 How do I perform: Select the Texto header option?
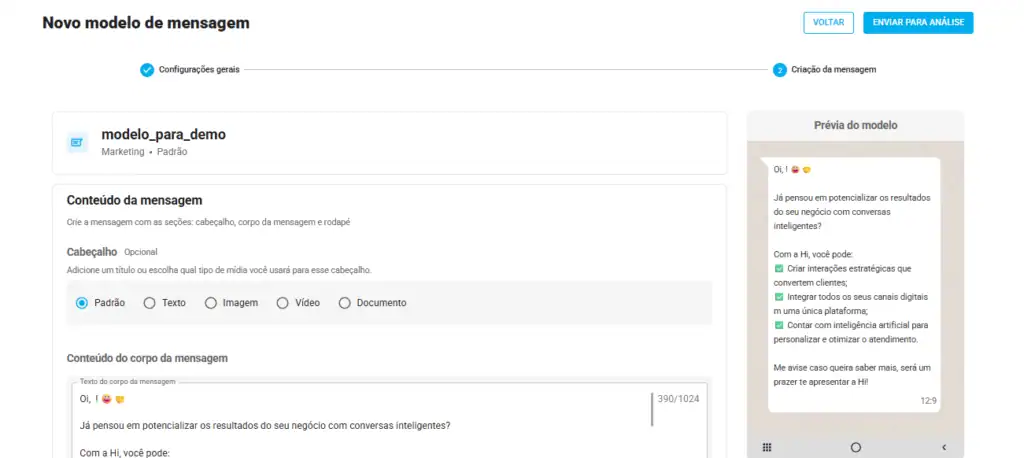pyautogui.click(x=150, y=303)
